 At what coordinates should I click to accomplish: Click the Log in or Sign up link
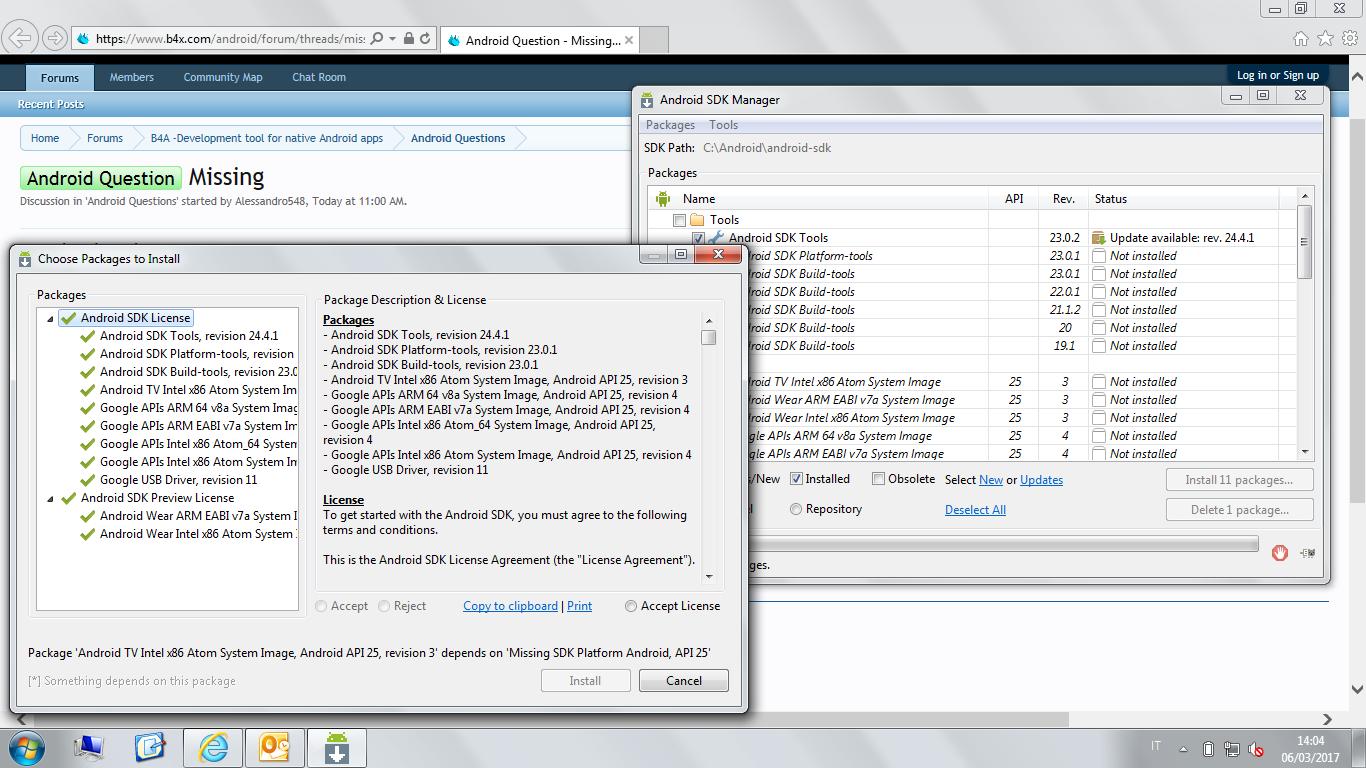(x=1277, y=75)
